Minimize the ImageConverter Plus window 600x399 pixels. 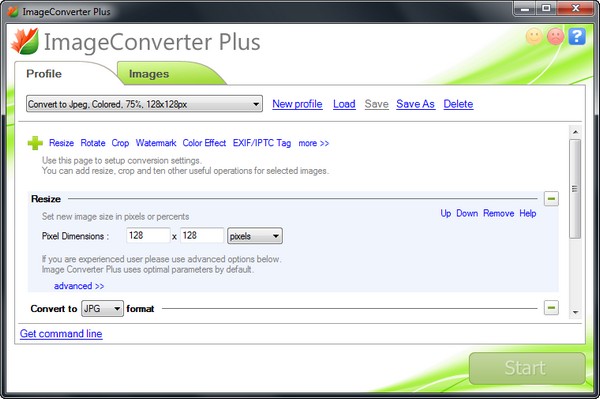click(525, 8)
